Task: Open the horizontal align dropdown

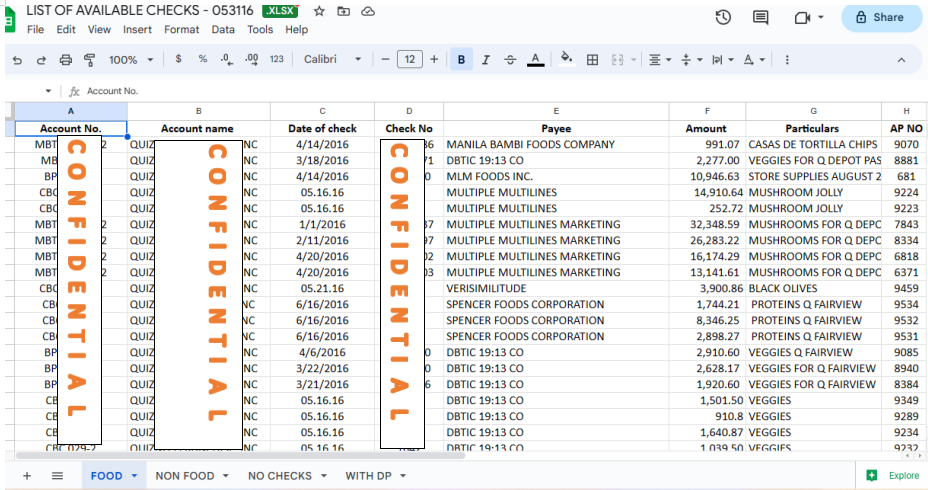Action: pyautogui.click(x=660, y=60)
